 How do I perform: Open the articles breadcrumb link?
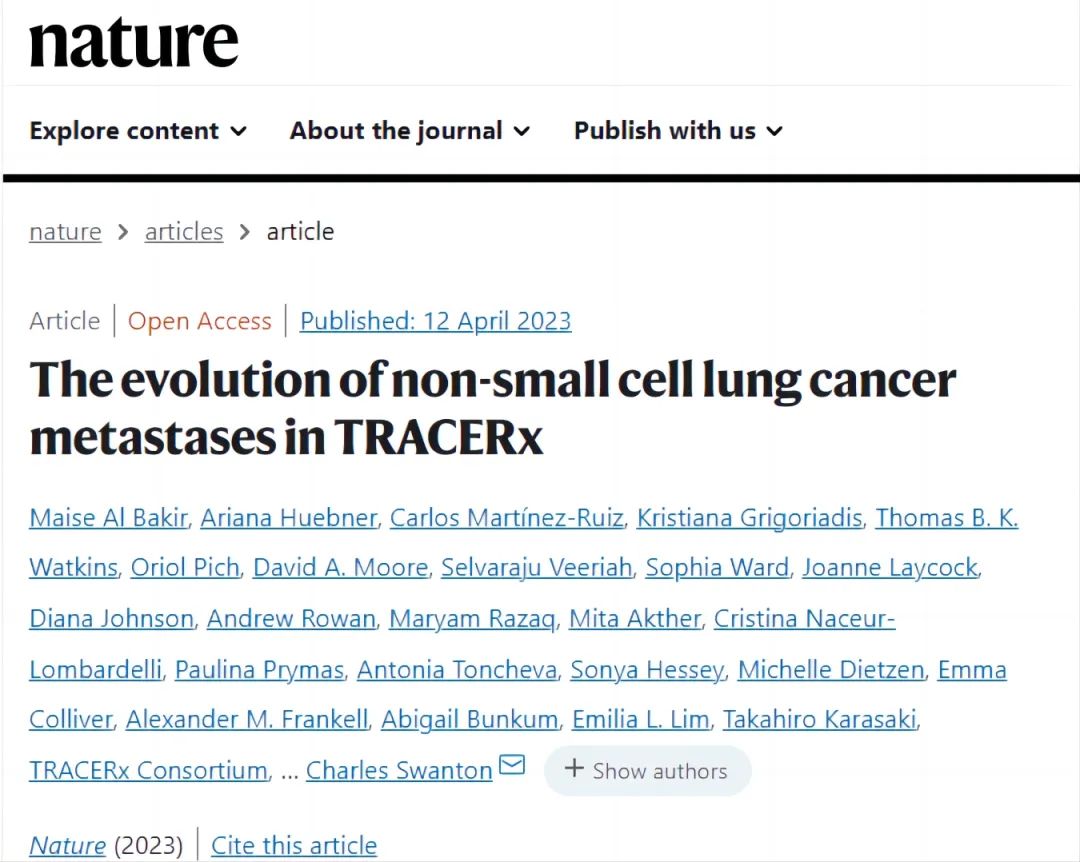tap(184, 232)
